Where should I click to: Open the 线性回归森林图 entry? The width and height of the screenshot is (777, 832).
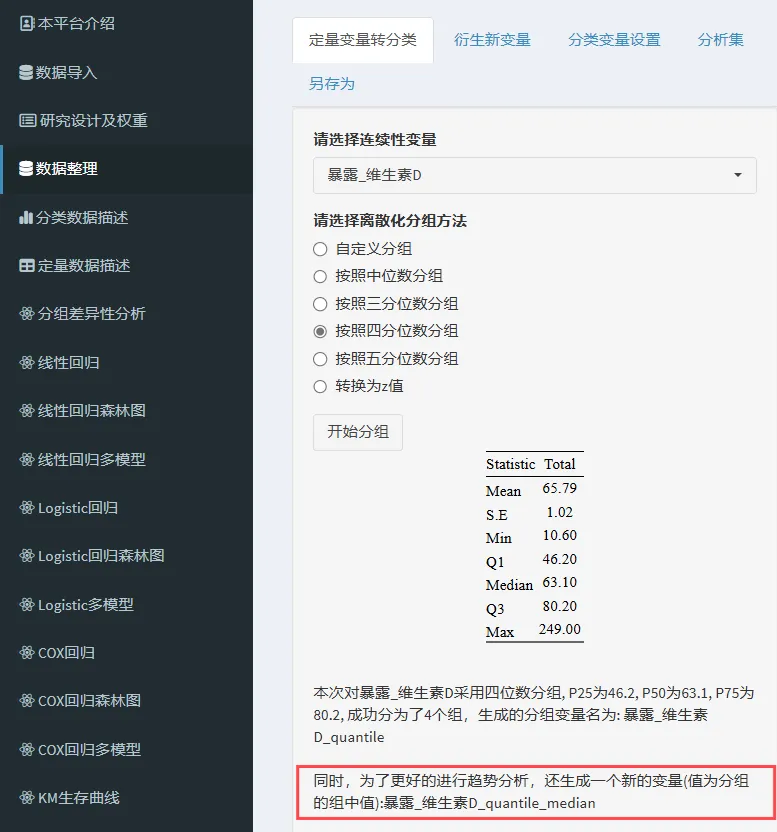[x=126, y=410]
